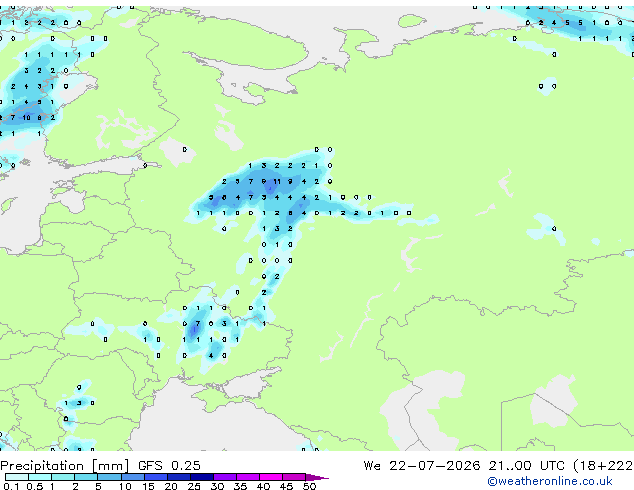634x490 pixels.
Task: Click the '11' precipitation value on the map
Action: pos(277,182)
